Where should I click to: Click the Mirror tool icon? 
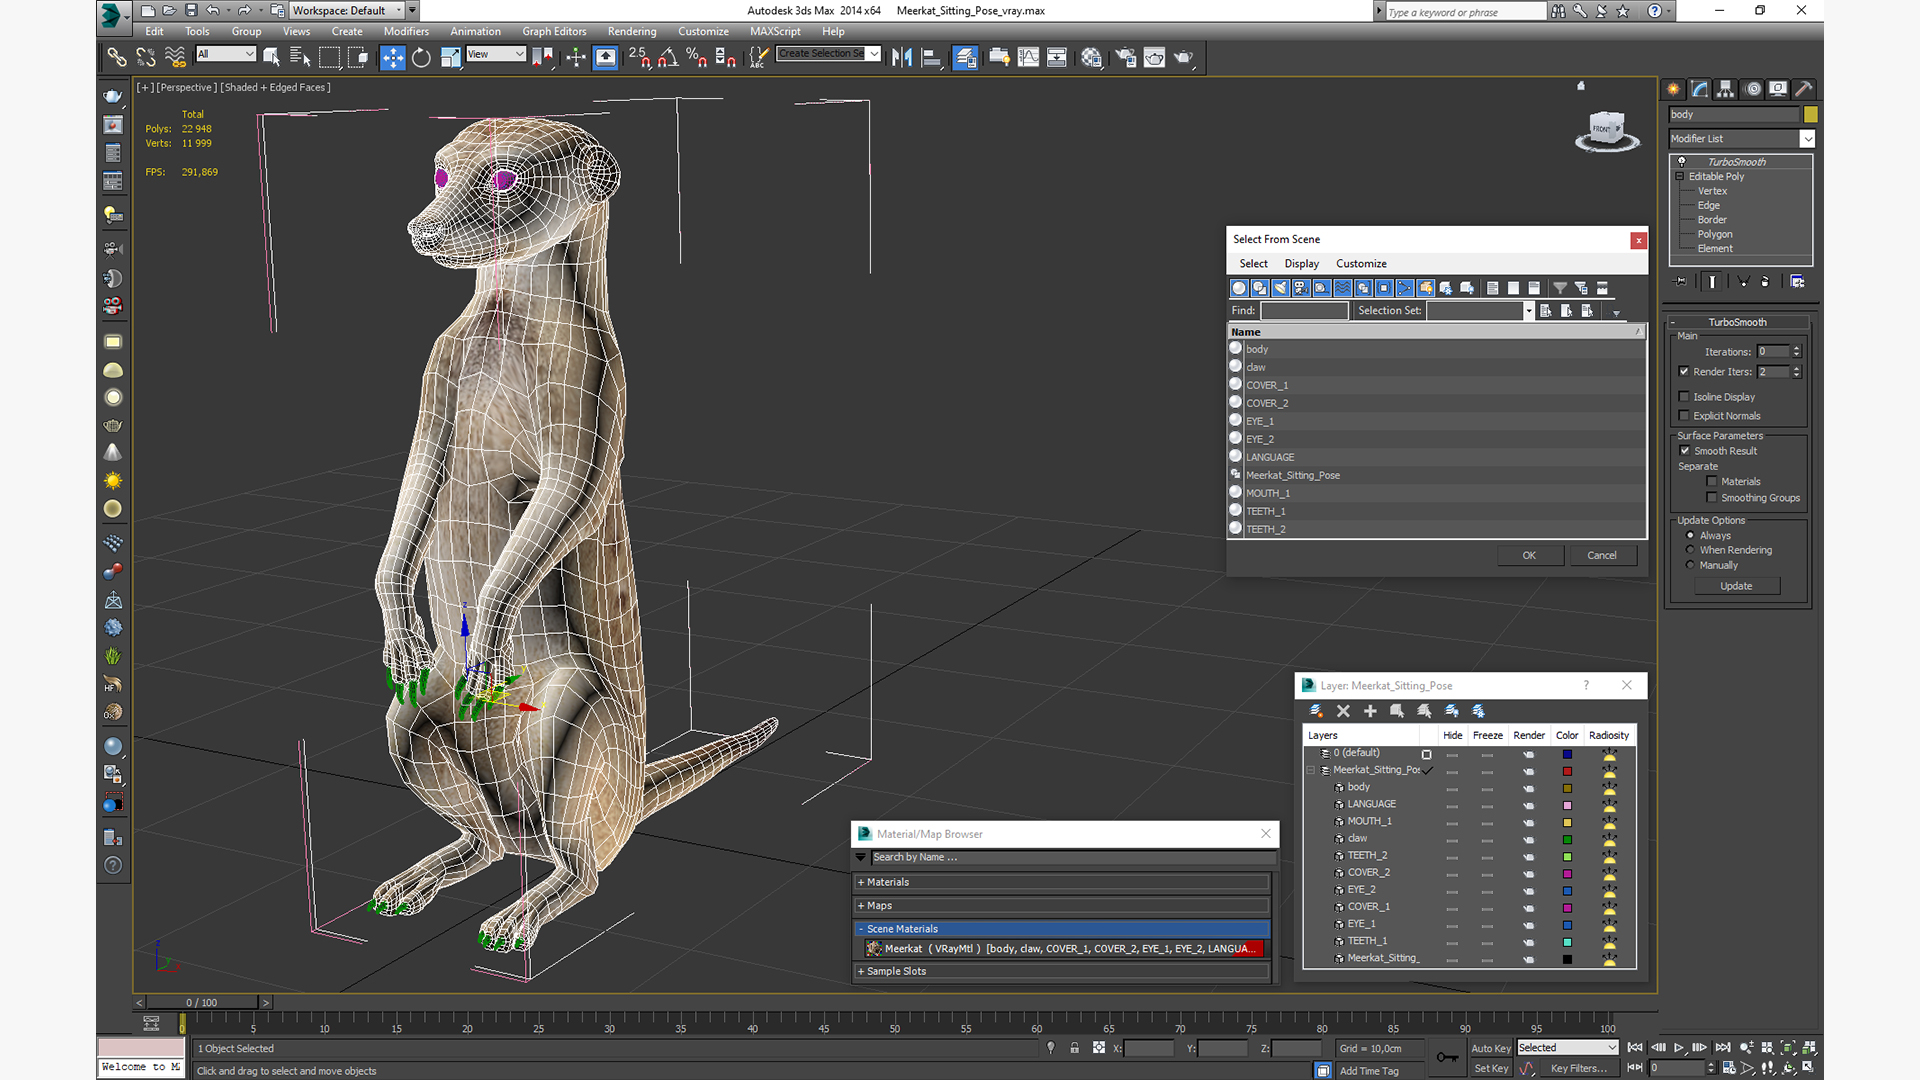(902, 58)
